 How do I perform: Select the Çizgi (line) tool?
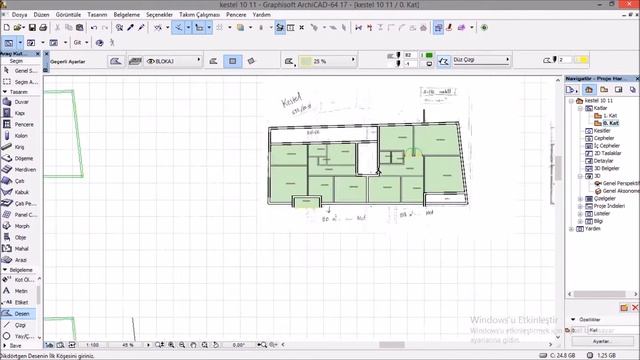(x=19, y=325)
